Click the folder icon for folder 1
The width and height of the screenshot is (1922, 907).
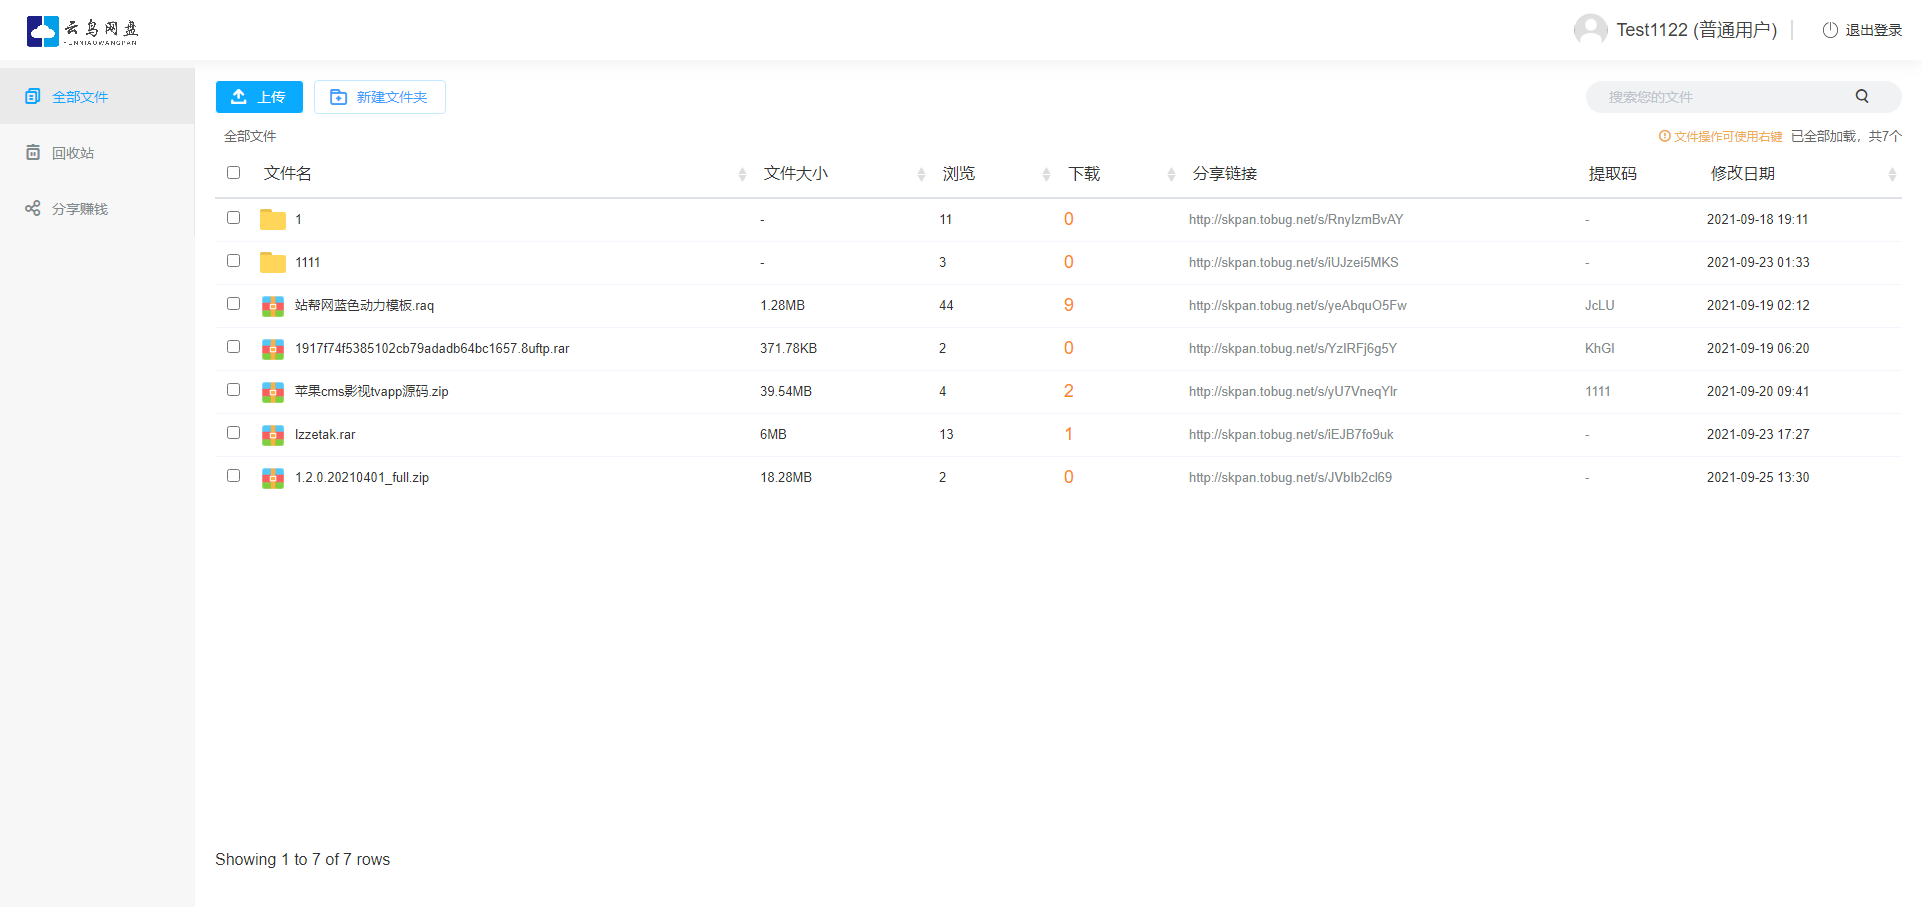tap(272, 219)
